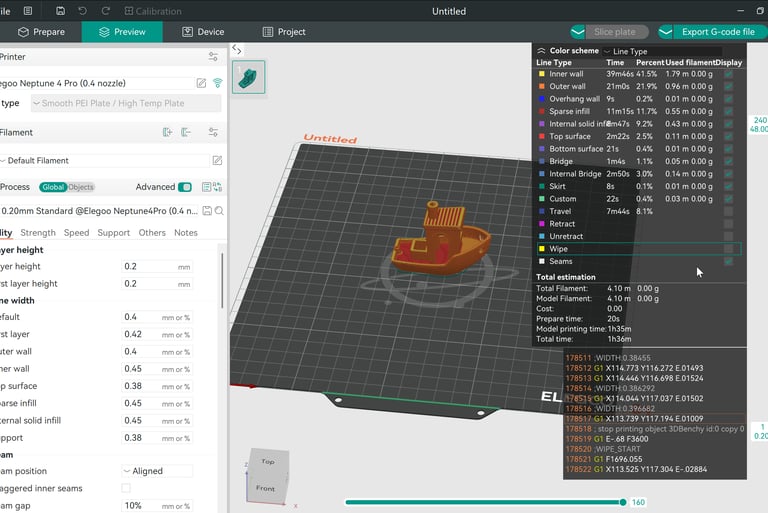Image resolution: width=768 pixels, height=513 pixels.
Task: Click the settings list icon next to Advanced toggle
Action: tap(206, 187)
